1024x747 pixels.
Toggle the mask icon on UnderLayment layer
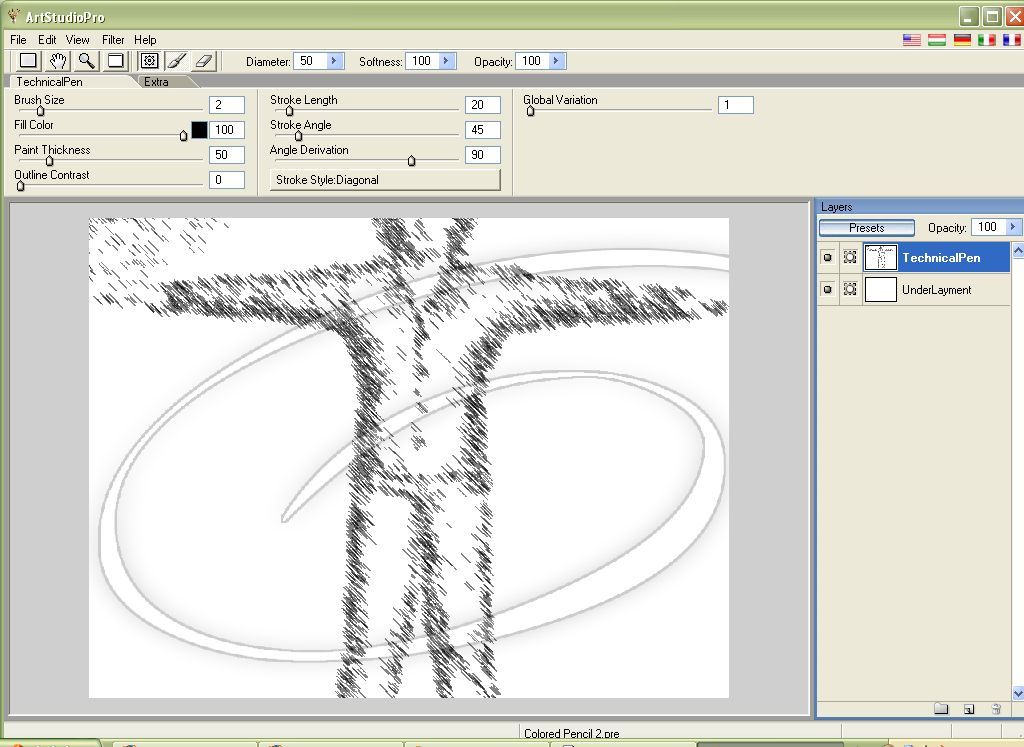tap(850, 290)
